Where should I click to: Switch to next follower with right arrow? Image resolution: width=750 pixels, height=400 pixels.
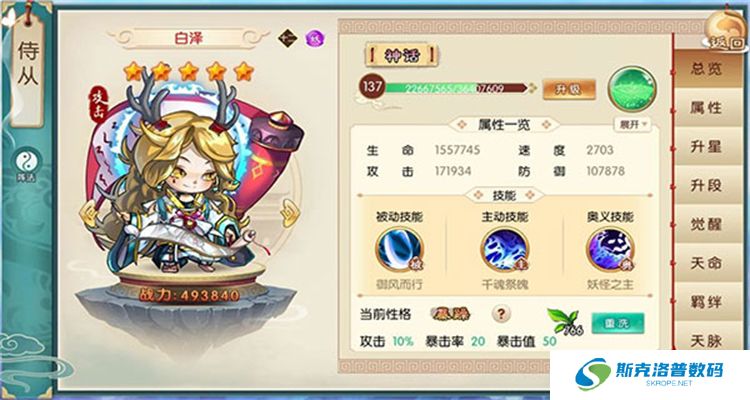click(290, 212)
